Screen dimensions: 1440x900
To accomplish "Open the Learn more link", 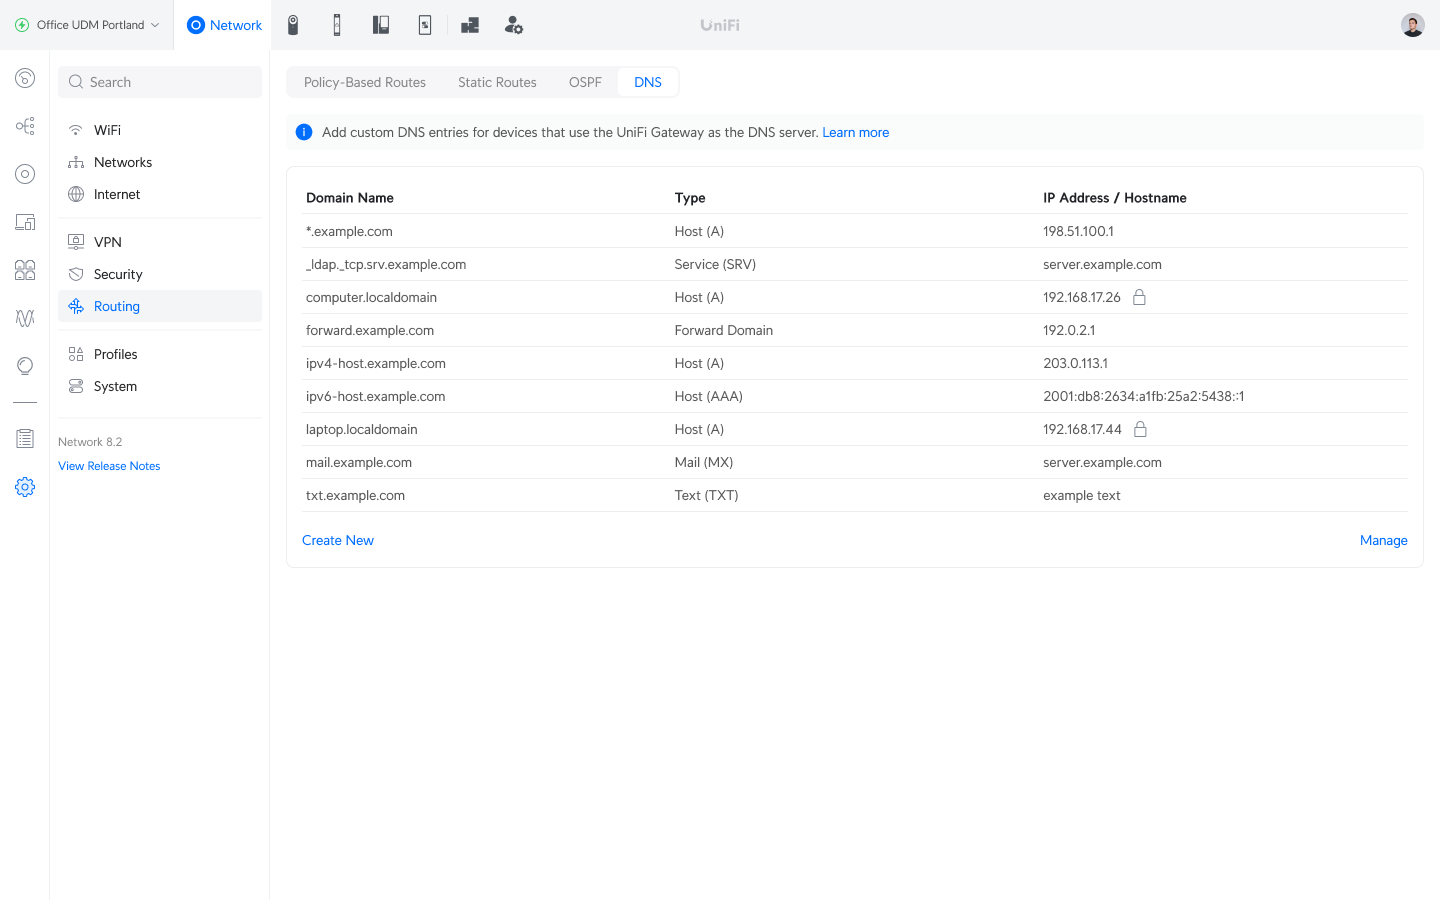I will (855, 132).
